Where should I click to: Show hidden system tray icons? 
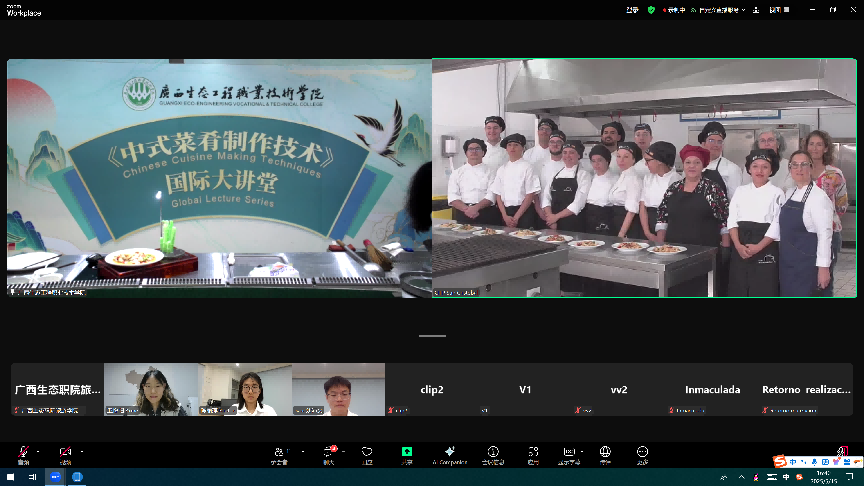[x=742, y=477]
